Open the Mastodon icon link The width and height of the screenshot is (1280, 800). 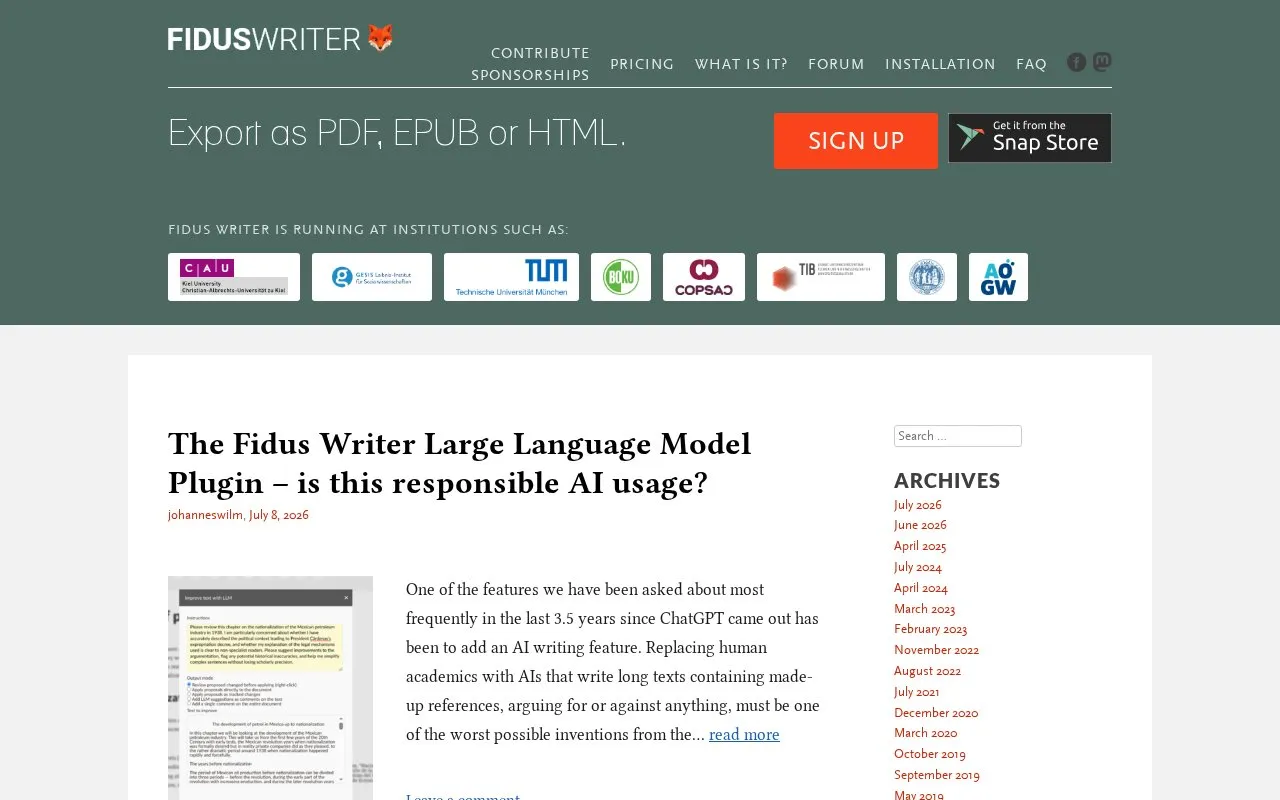[1102, 62]
